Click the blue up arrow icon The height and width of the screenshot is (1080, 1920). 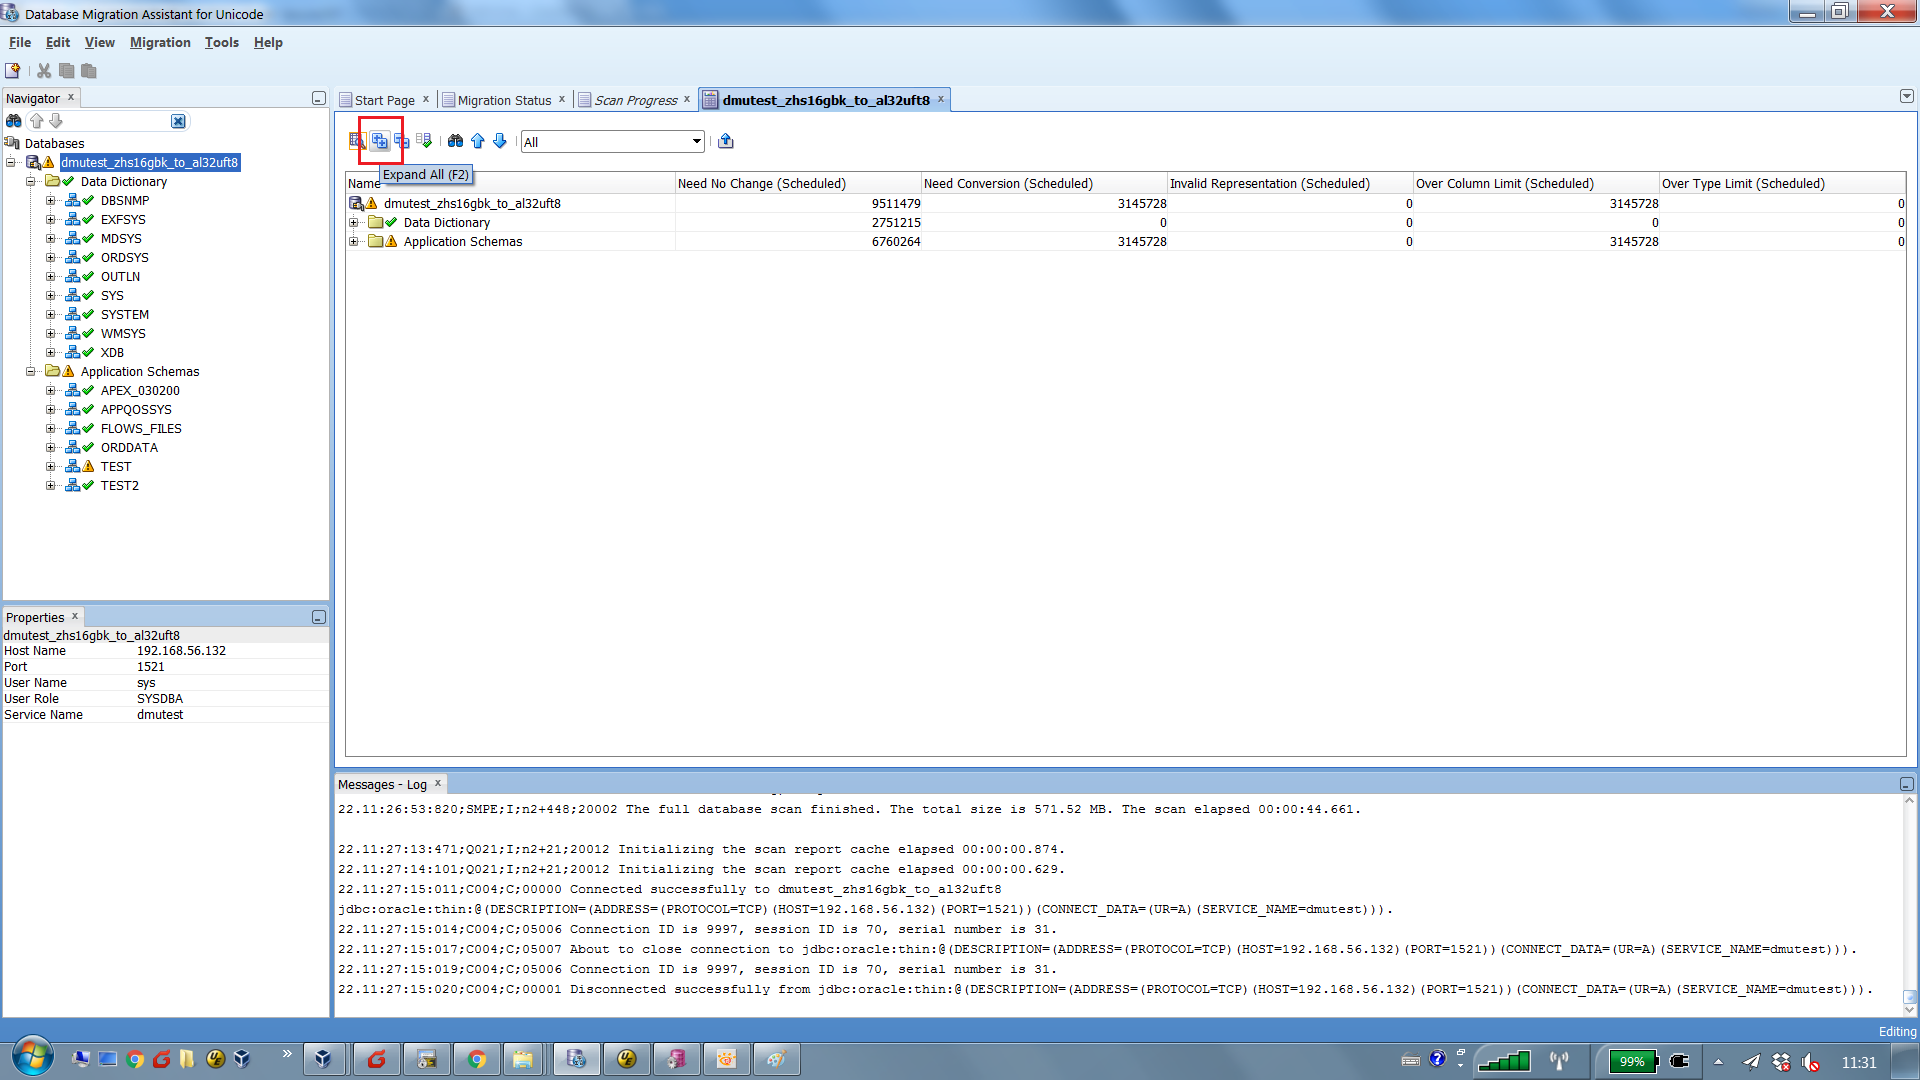[478, 141]
